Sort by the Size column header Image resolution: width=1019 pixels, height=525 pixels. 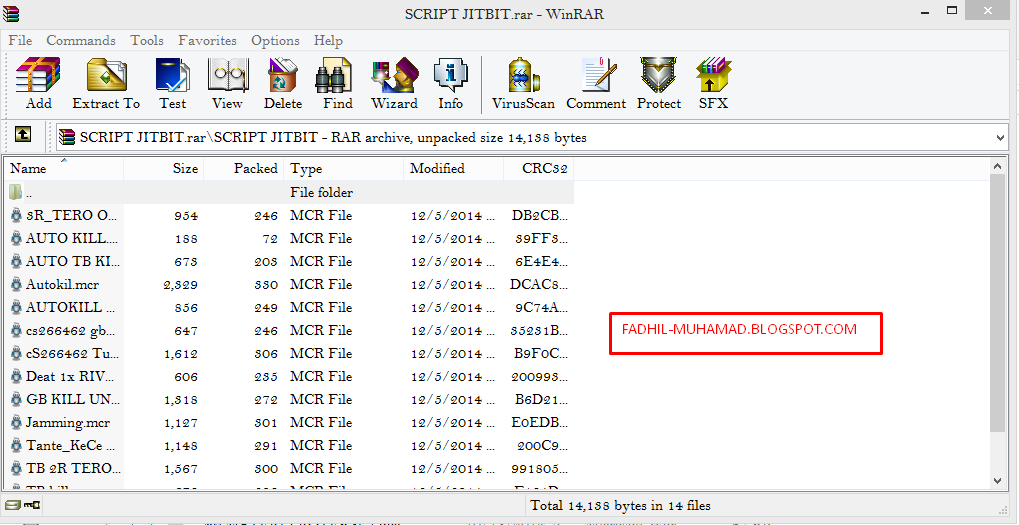click(164, 168)
